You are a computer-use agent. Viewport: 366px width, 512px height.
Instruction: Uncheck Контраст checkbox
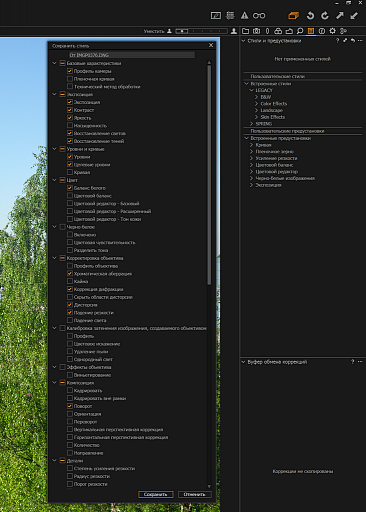(70, 110)
